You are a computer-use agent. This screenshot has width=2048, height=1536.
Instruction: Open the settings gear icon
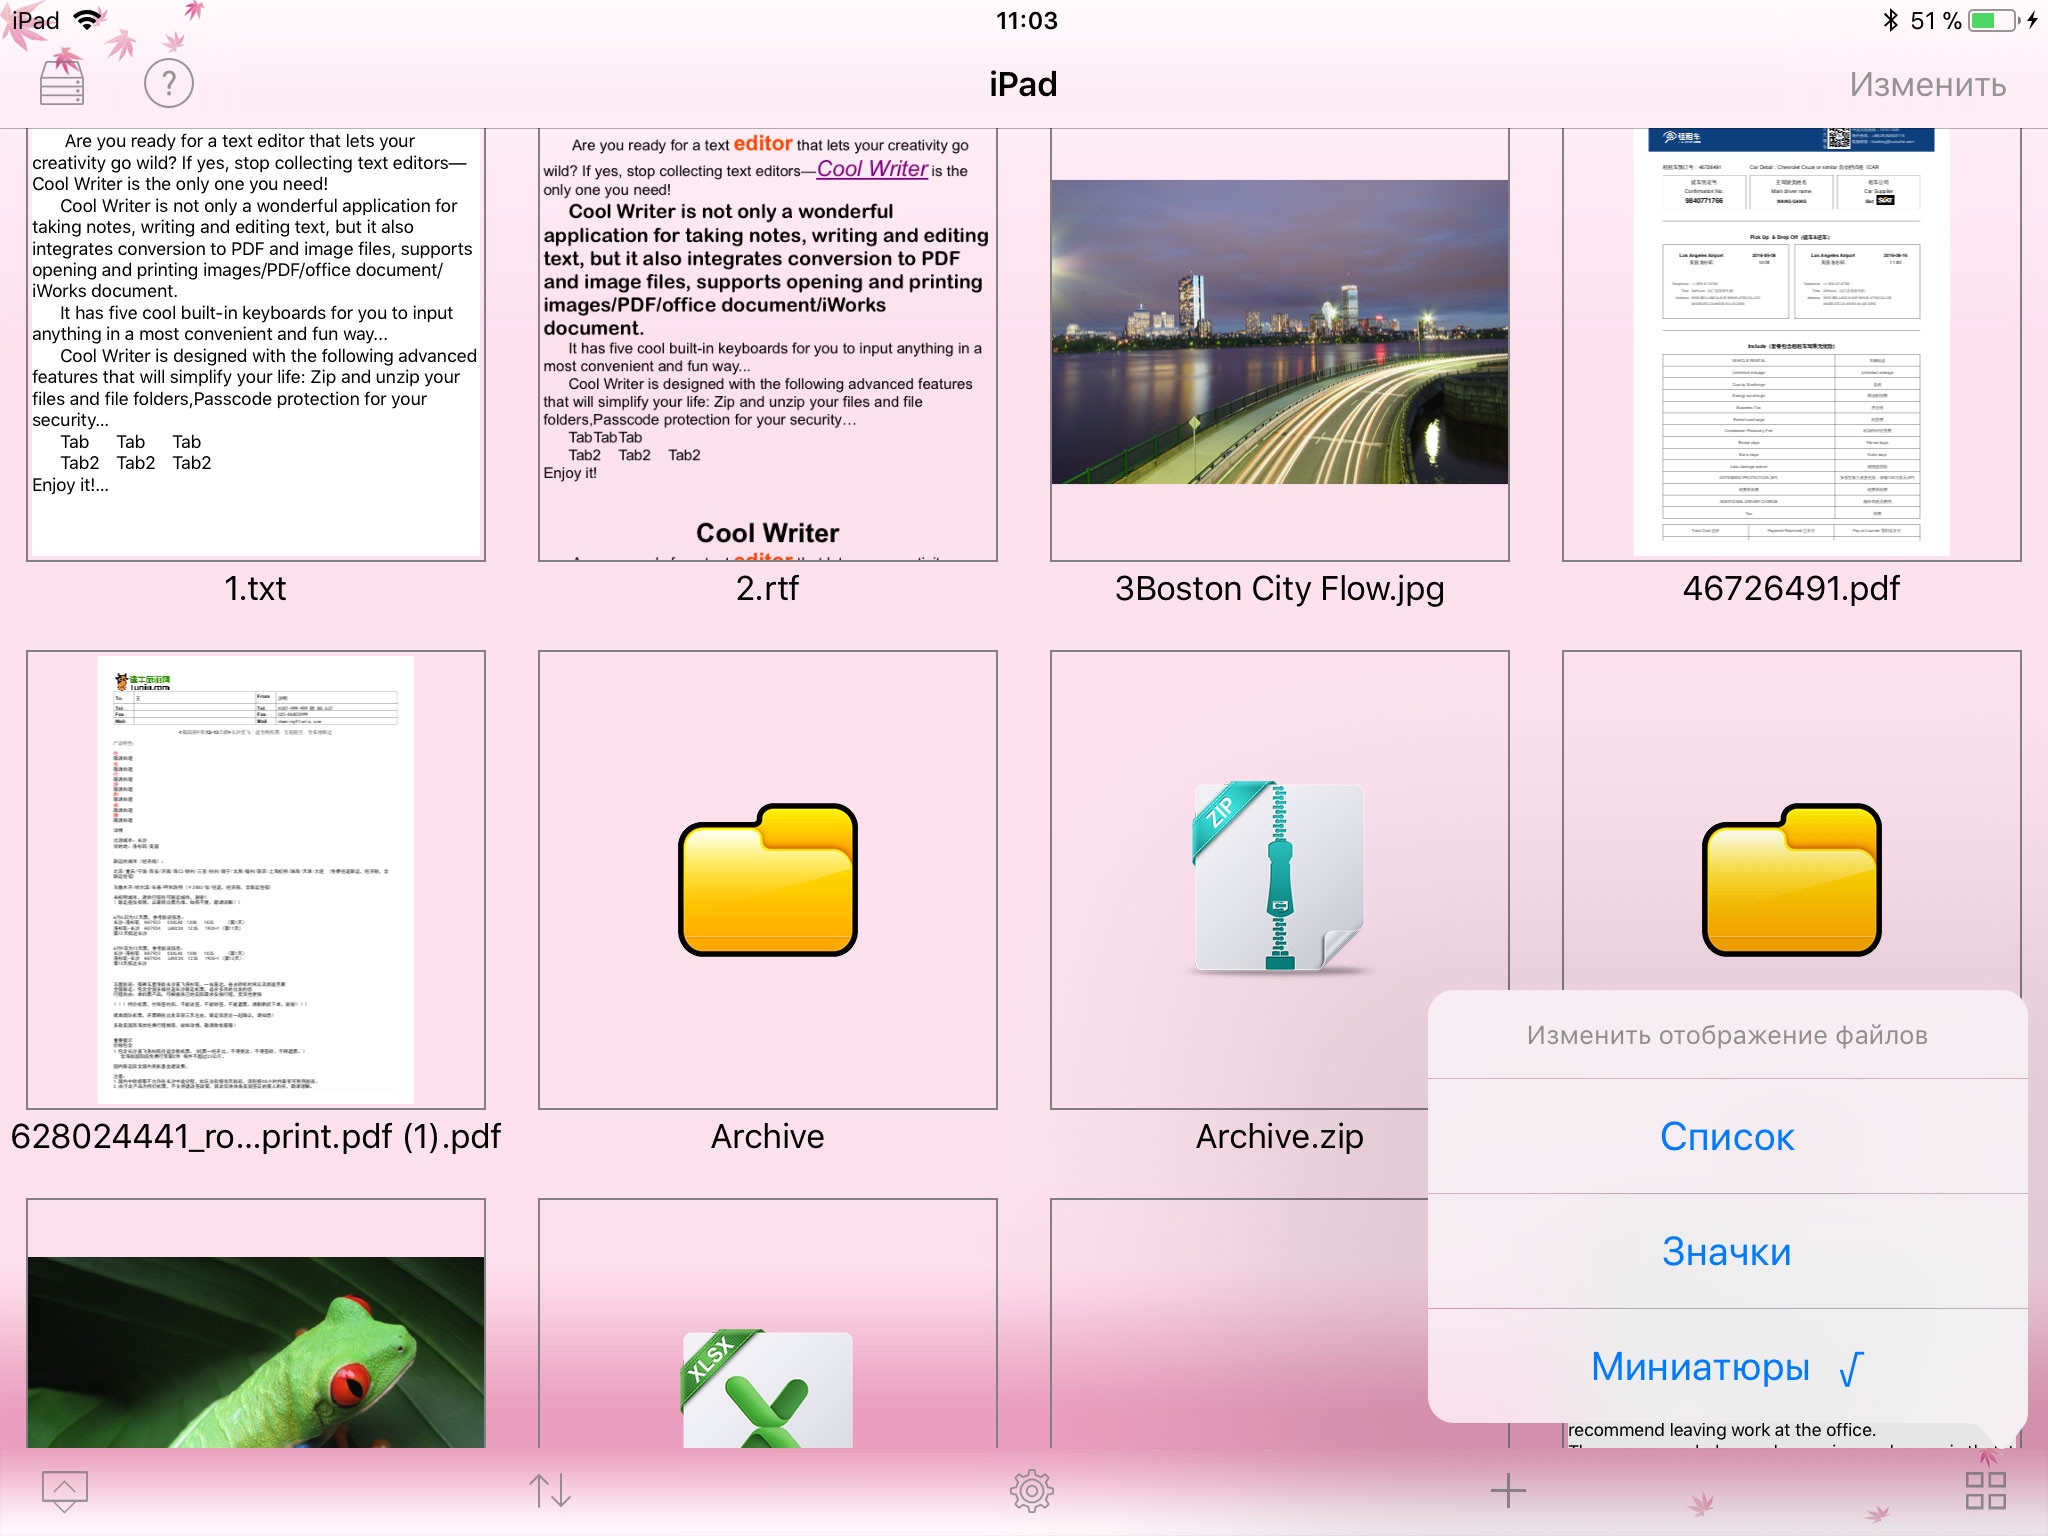(1031, 1490)
